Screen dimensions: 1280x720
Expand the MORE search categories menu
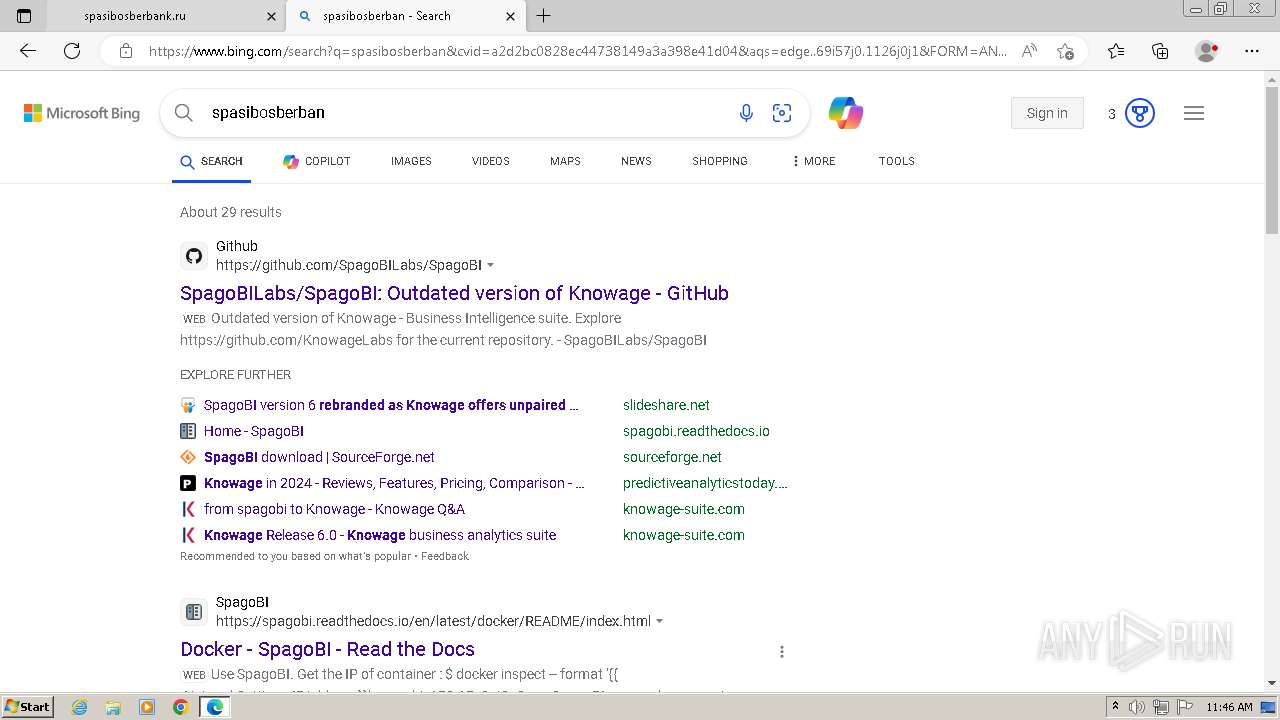click(813, 161)
